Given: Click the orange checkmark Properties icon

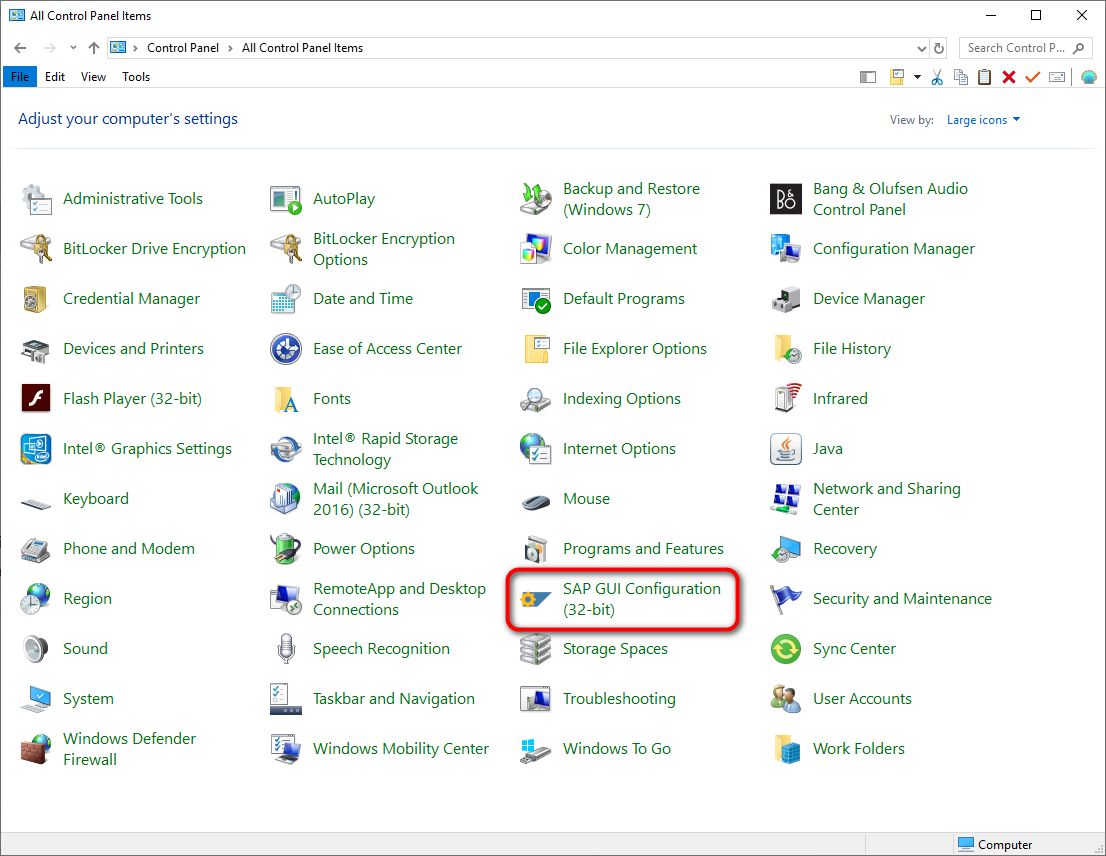Looking at the screenshot, I should click(1033, 77).
